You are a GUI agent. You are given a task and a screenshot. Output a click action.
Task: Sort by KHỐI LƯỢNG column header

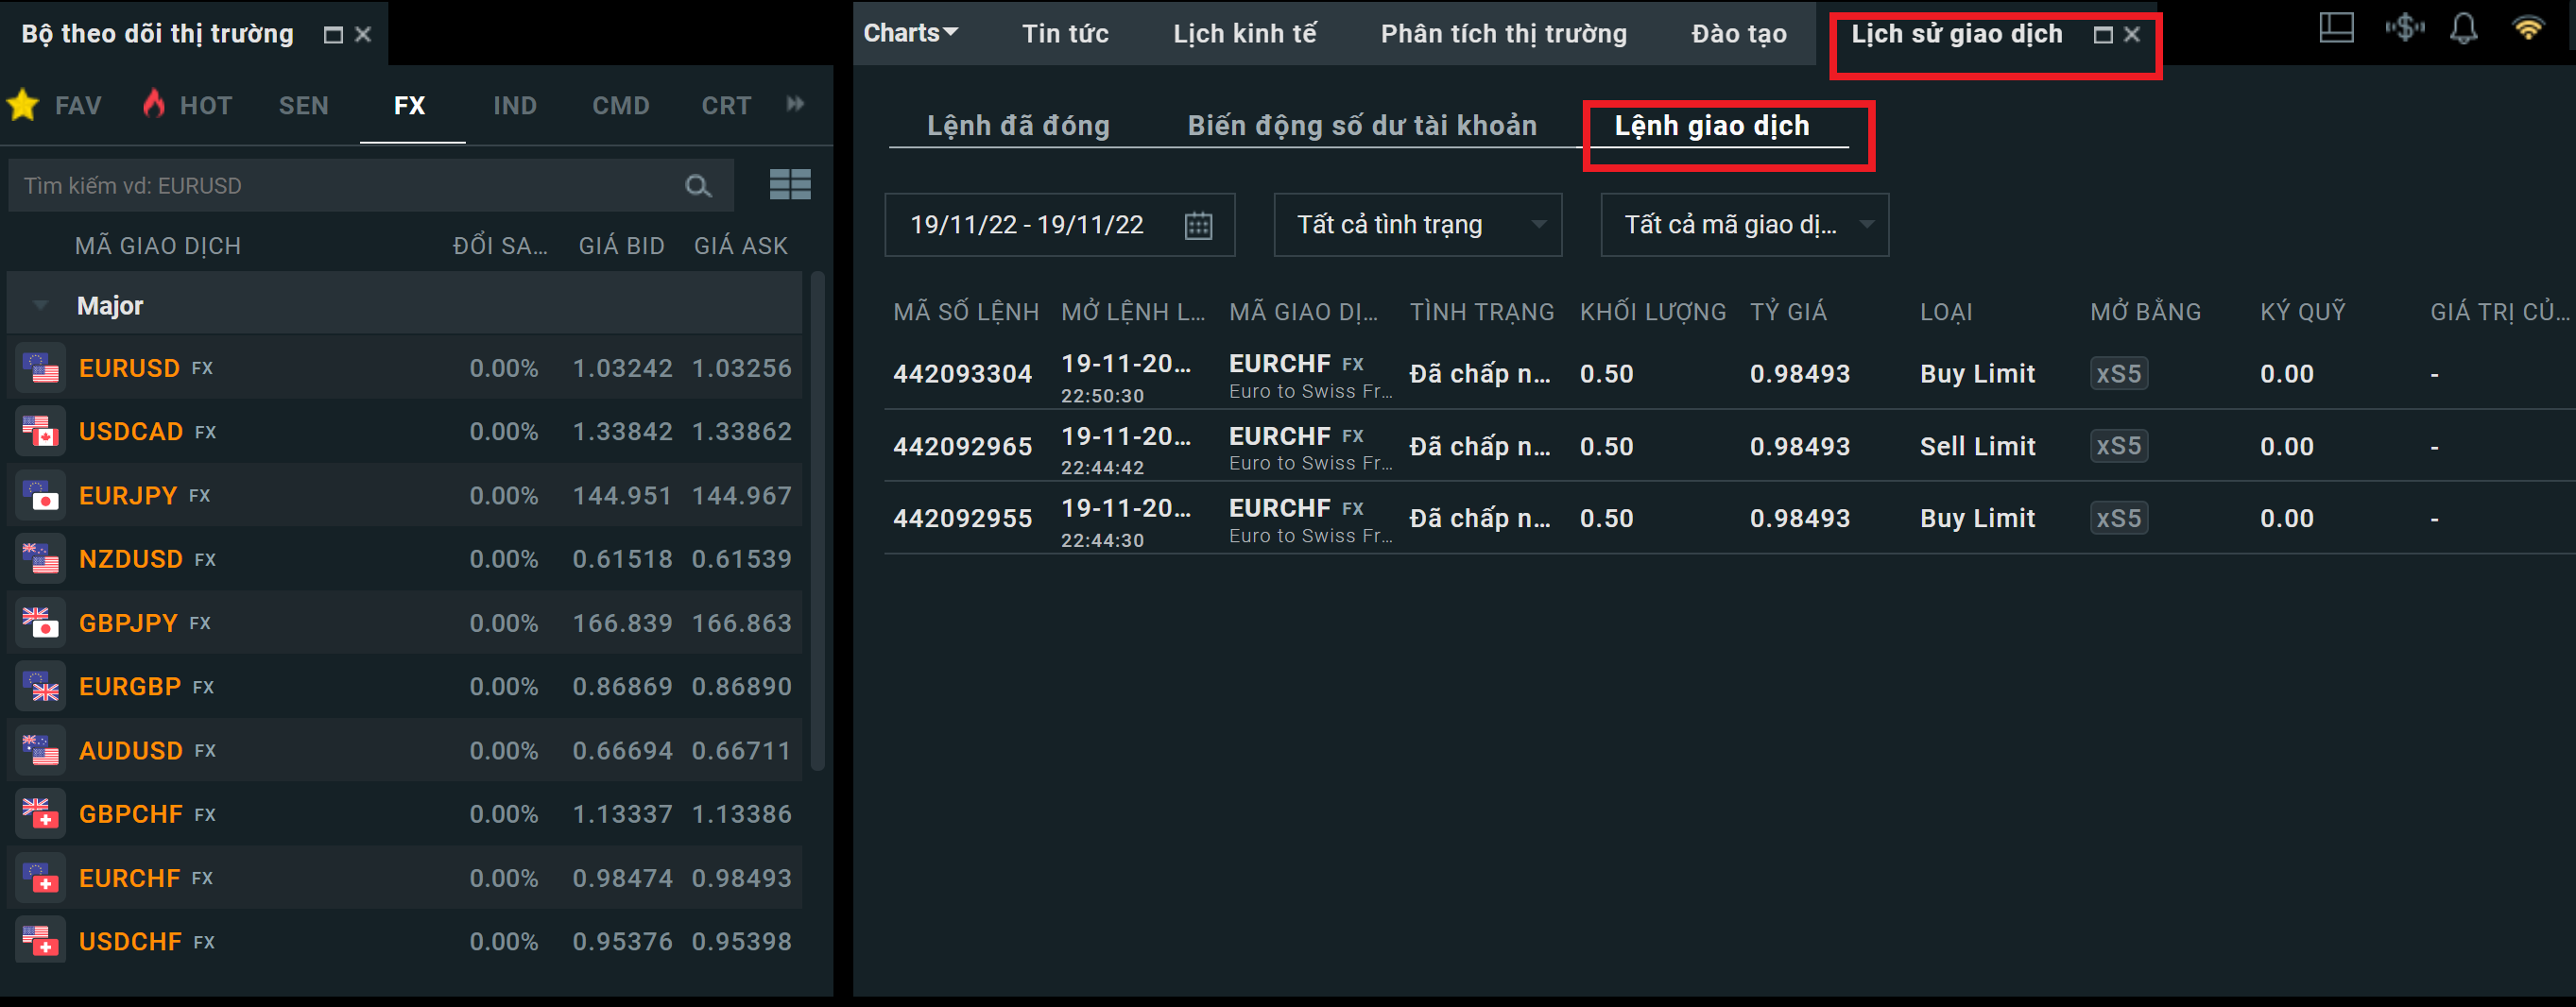(x=1652, y=312)
